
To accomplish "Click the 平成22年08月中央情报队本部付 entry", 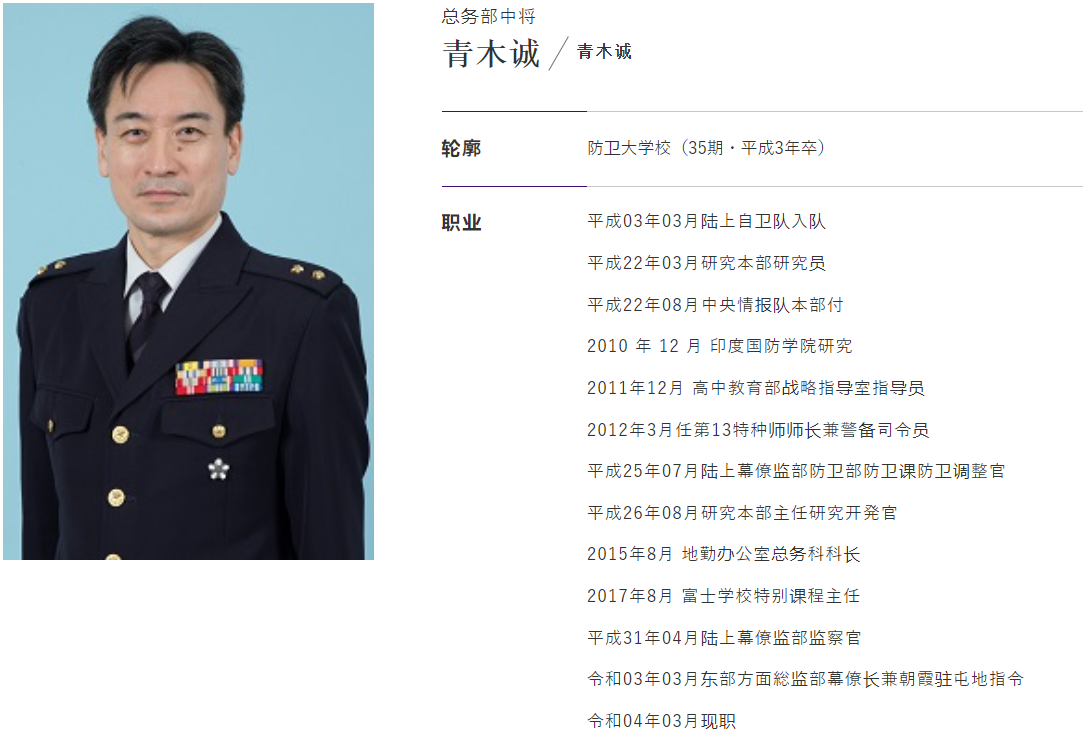I will point(716,305).
